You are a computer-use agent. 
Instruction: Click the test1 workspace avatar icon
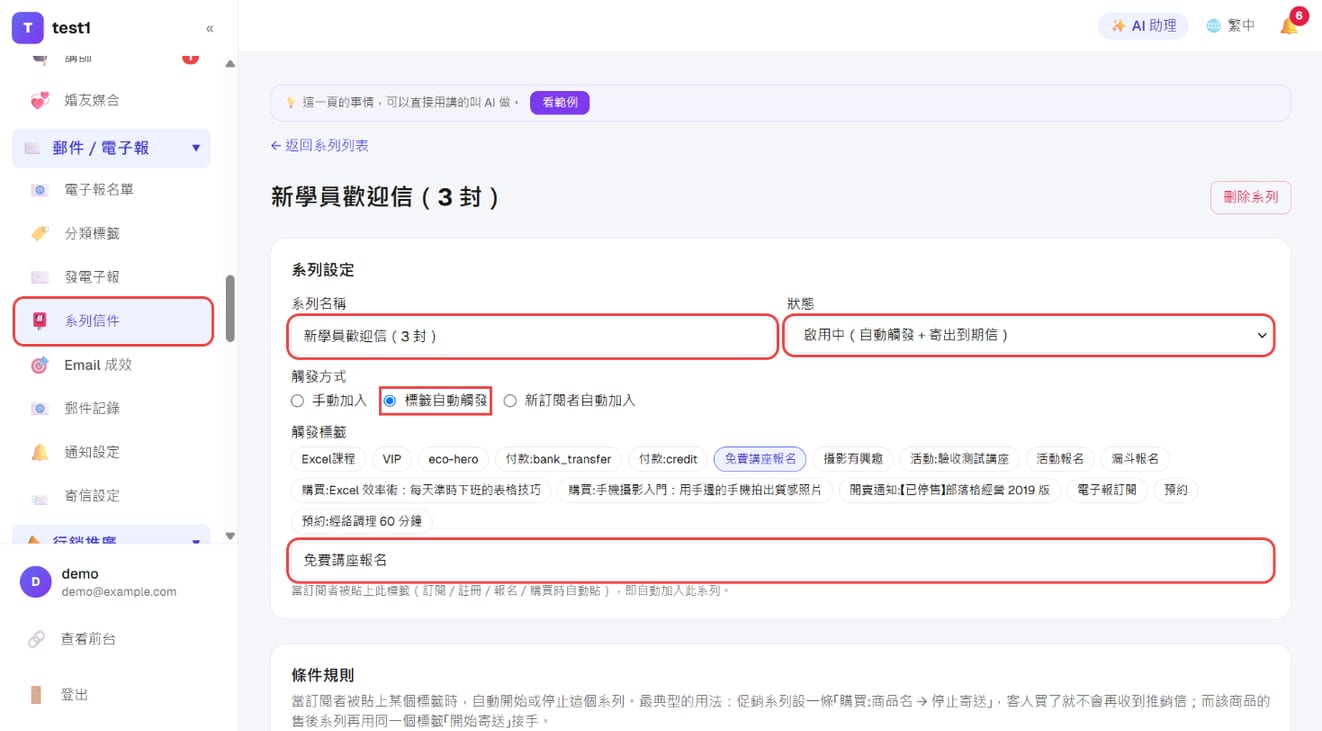pyautogui.click(x=27, y=28)
